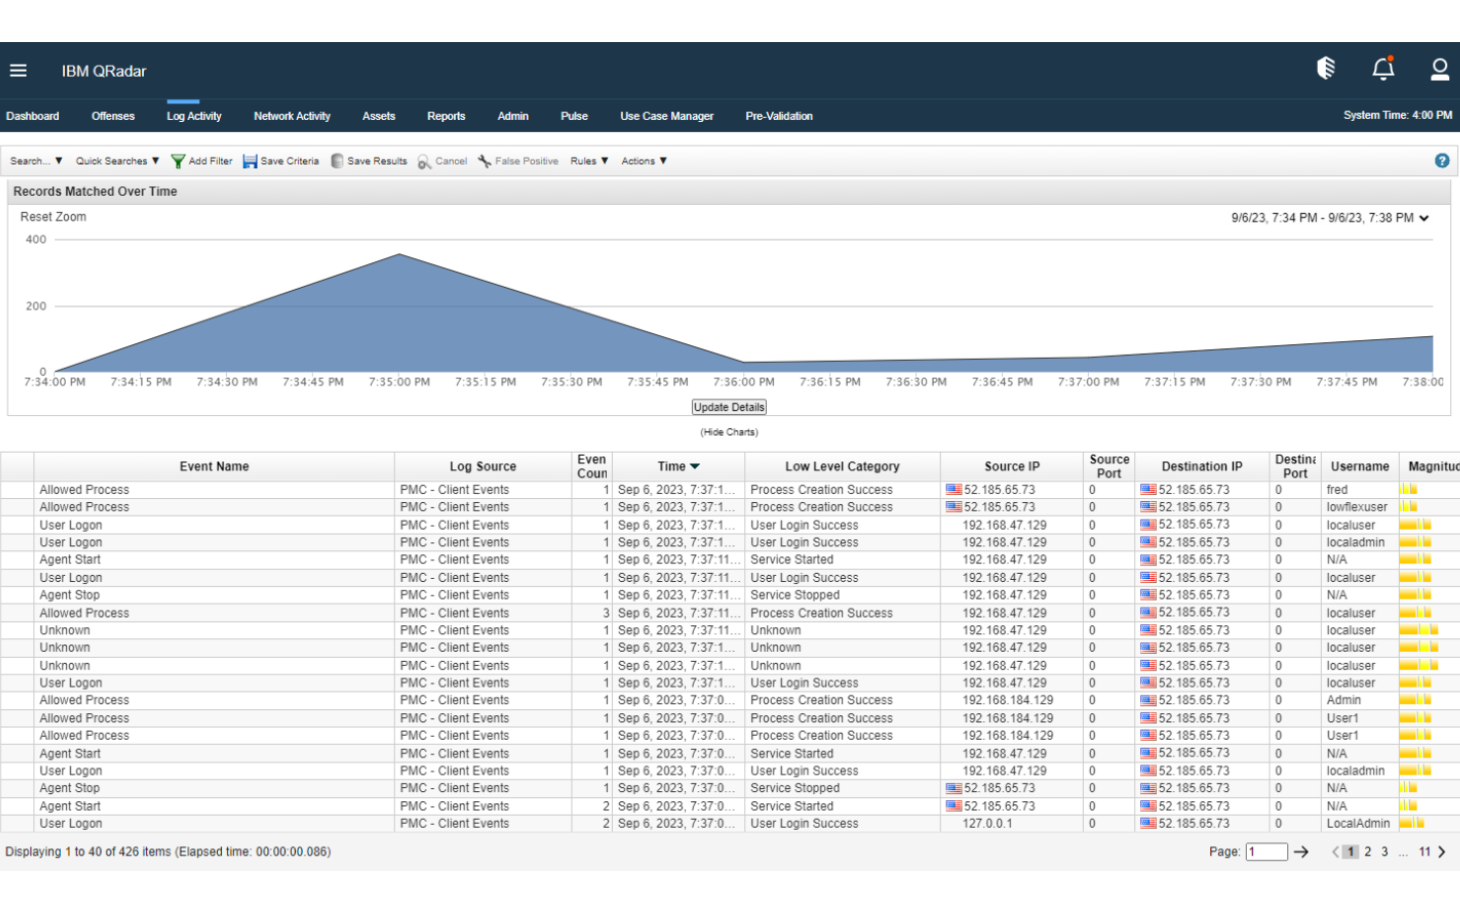
Task: Click the Reset Zoom link
Action: [x=52, y=216]
